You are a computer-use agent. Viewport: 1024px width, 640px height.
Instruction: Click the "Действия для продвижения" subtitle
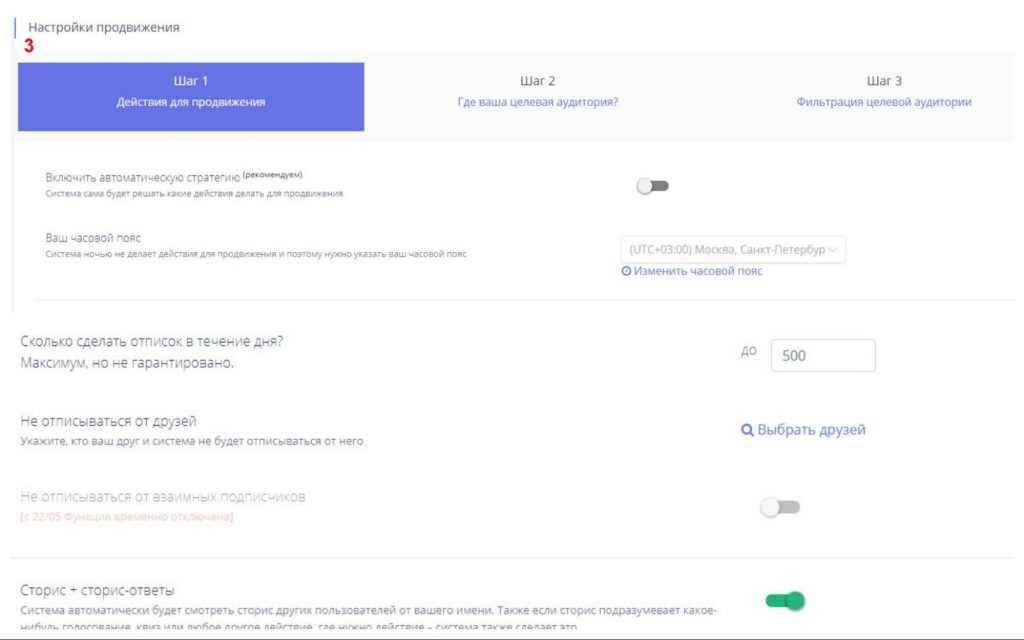point(191,102)
